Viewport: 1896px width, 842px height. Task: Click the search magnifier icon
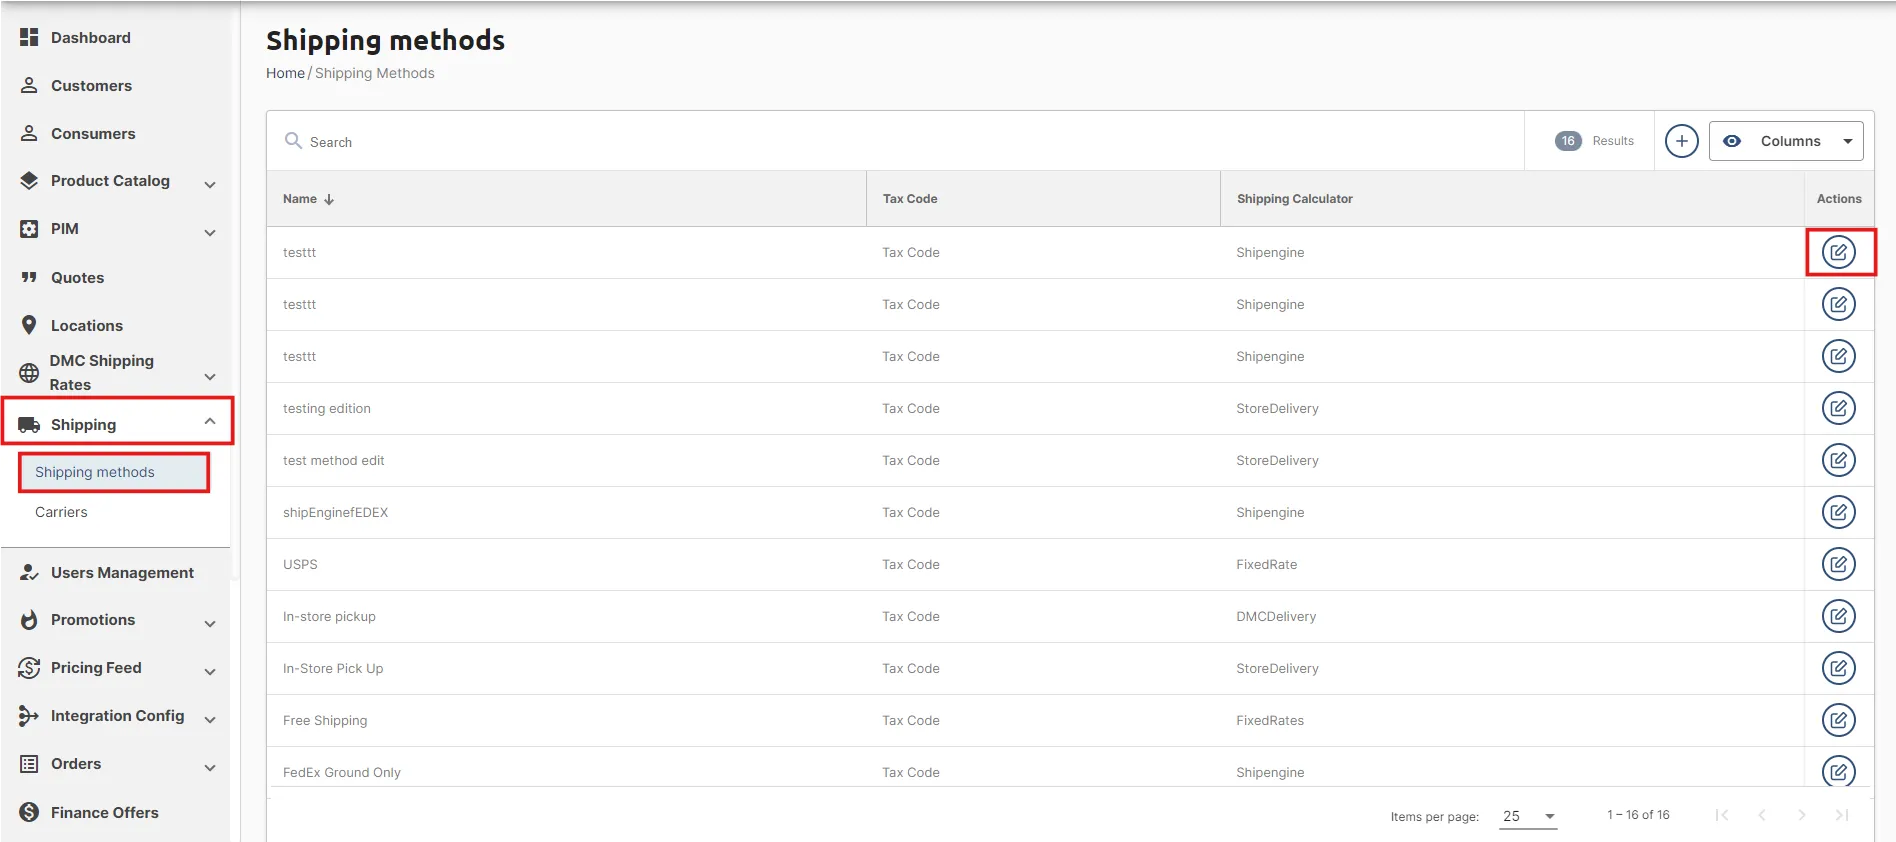pos(293,141)
